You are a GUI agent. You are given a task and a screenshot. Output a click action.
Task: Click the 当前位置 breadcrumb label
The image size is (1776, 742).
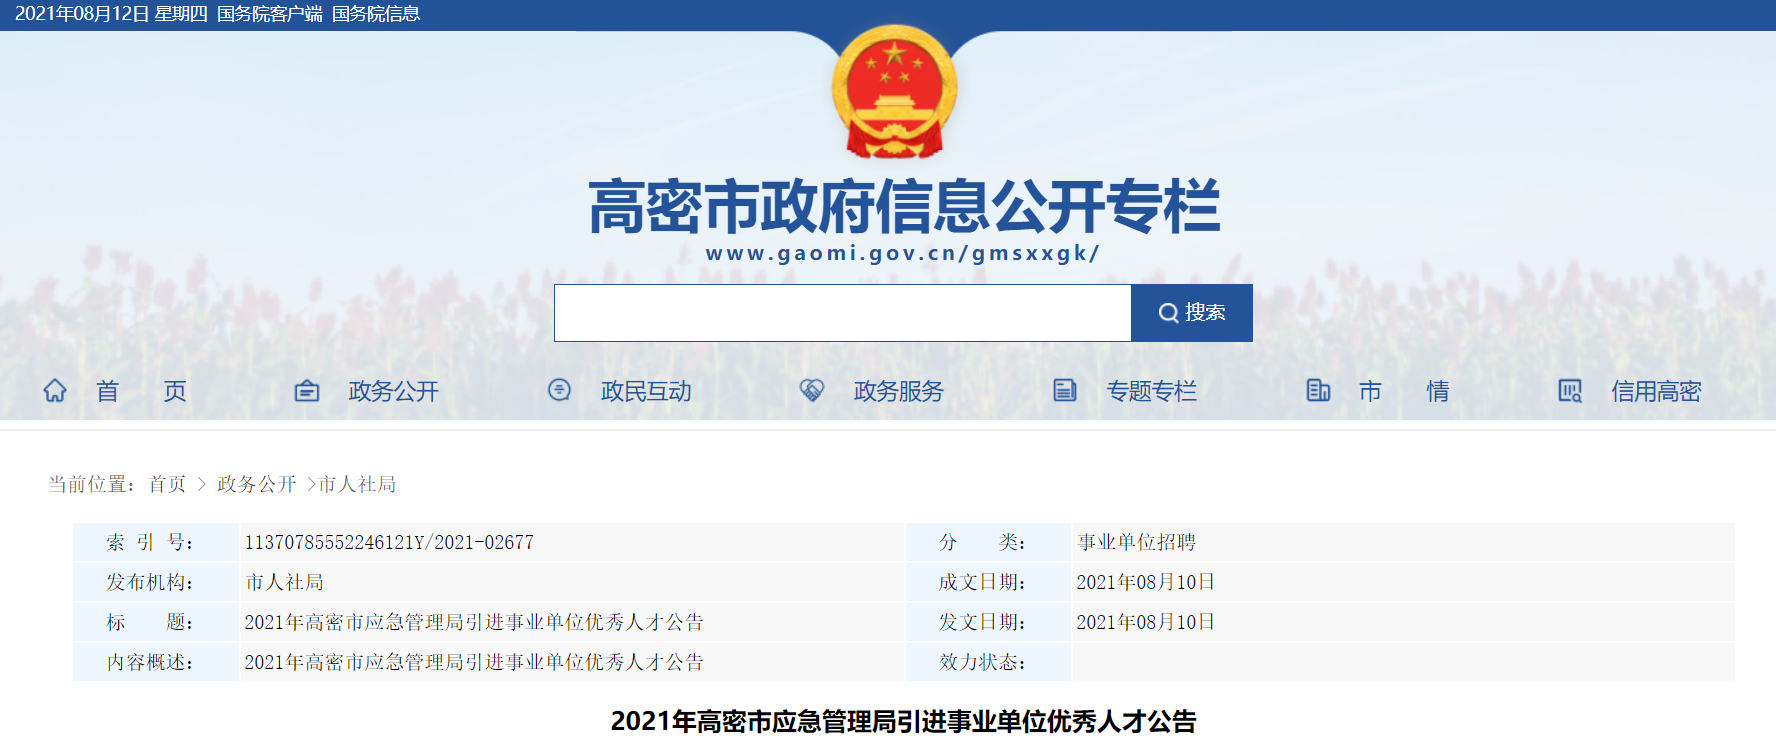[92, 484]
